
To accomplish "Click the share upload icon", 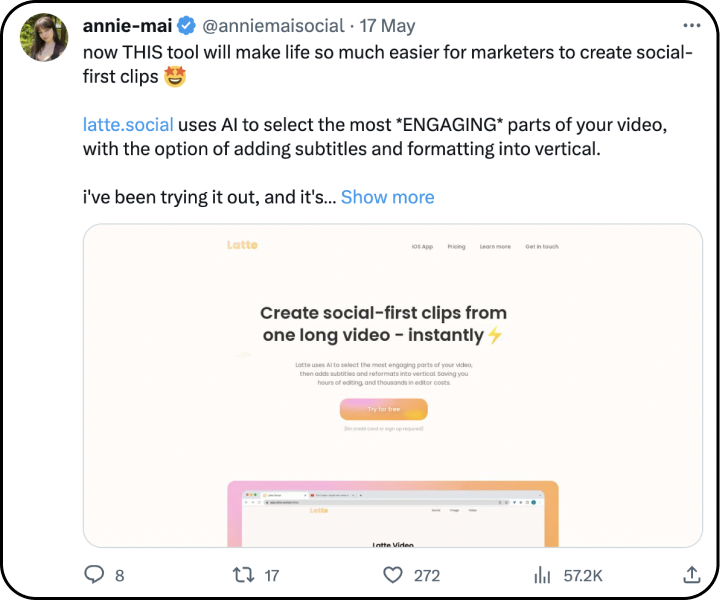I will pyautogui.click(x=691, y=575).
